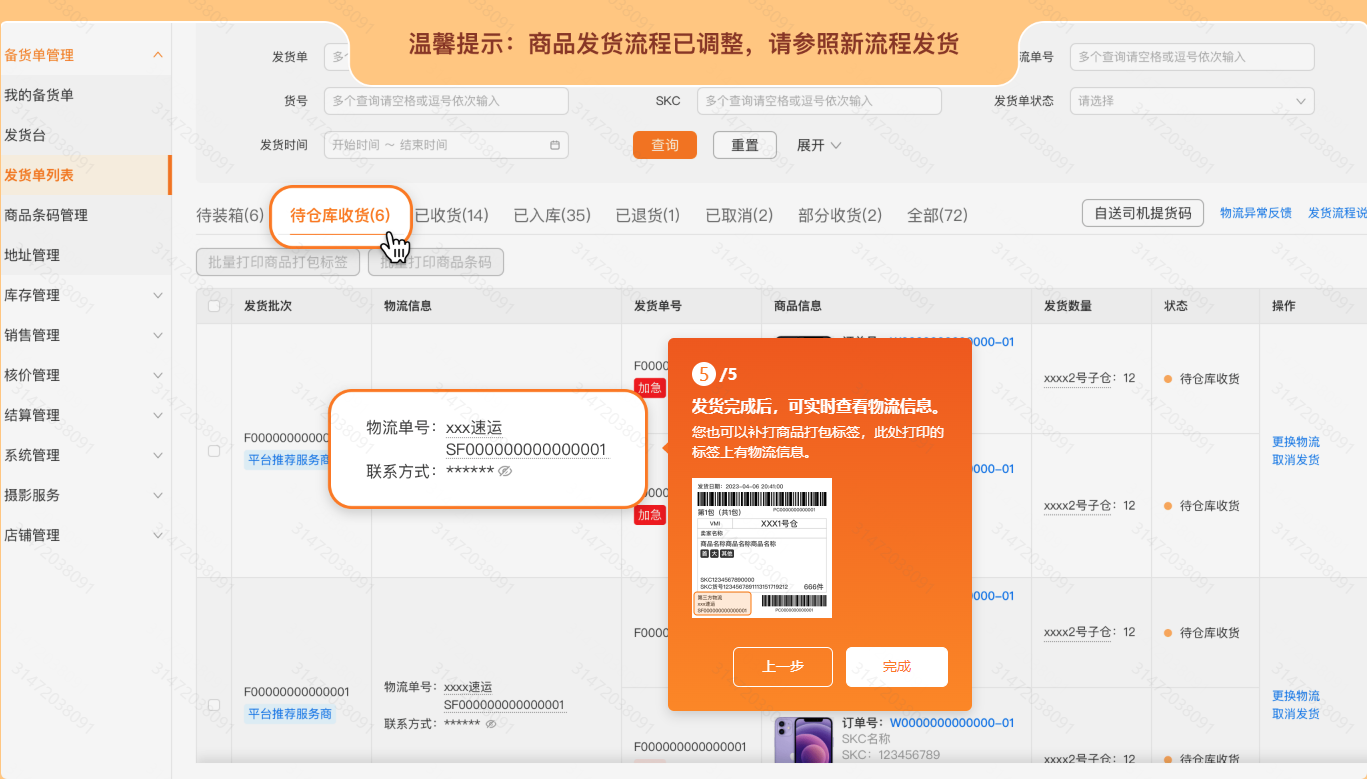
Task: Switch to 已入库(35) tab
Action: coord(552,215)
